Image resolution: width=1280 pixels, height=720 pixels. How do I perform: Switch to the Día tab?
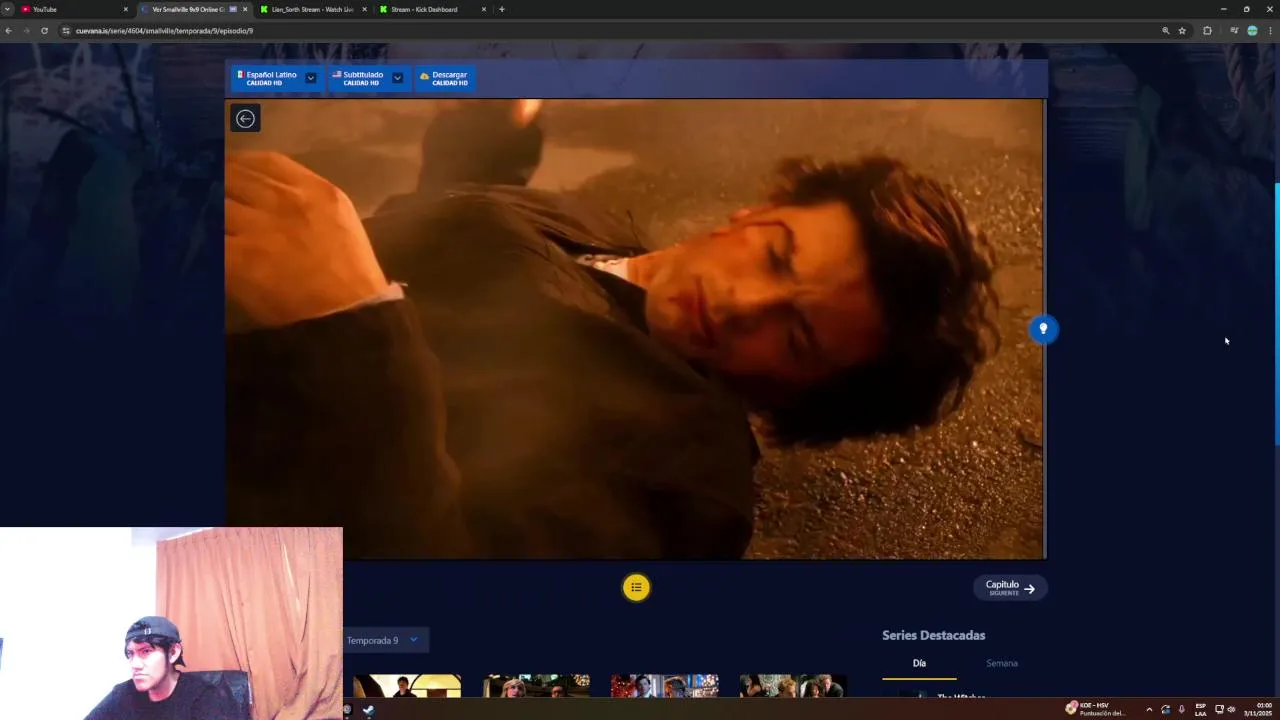(919, 663)
